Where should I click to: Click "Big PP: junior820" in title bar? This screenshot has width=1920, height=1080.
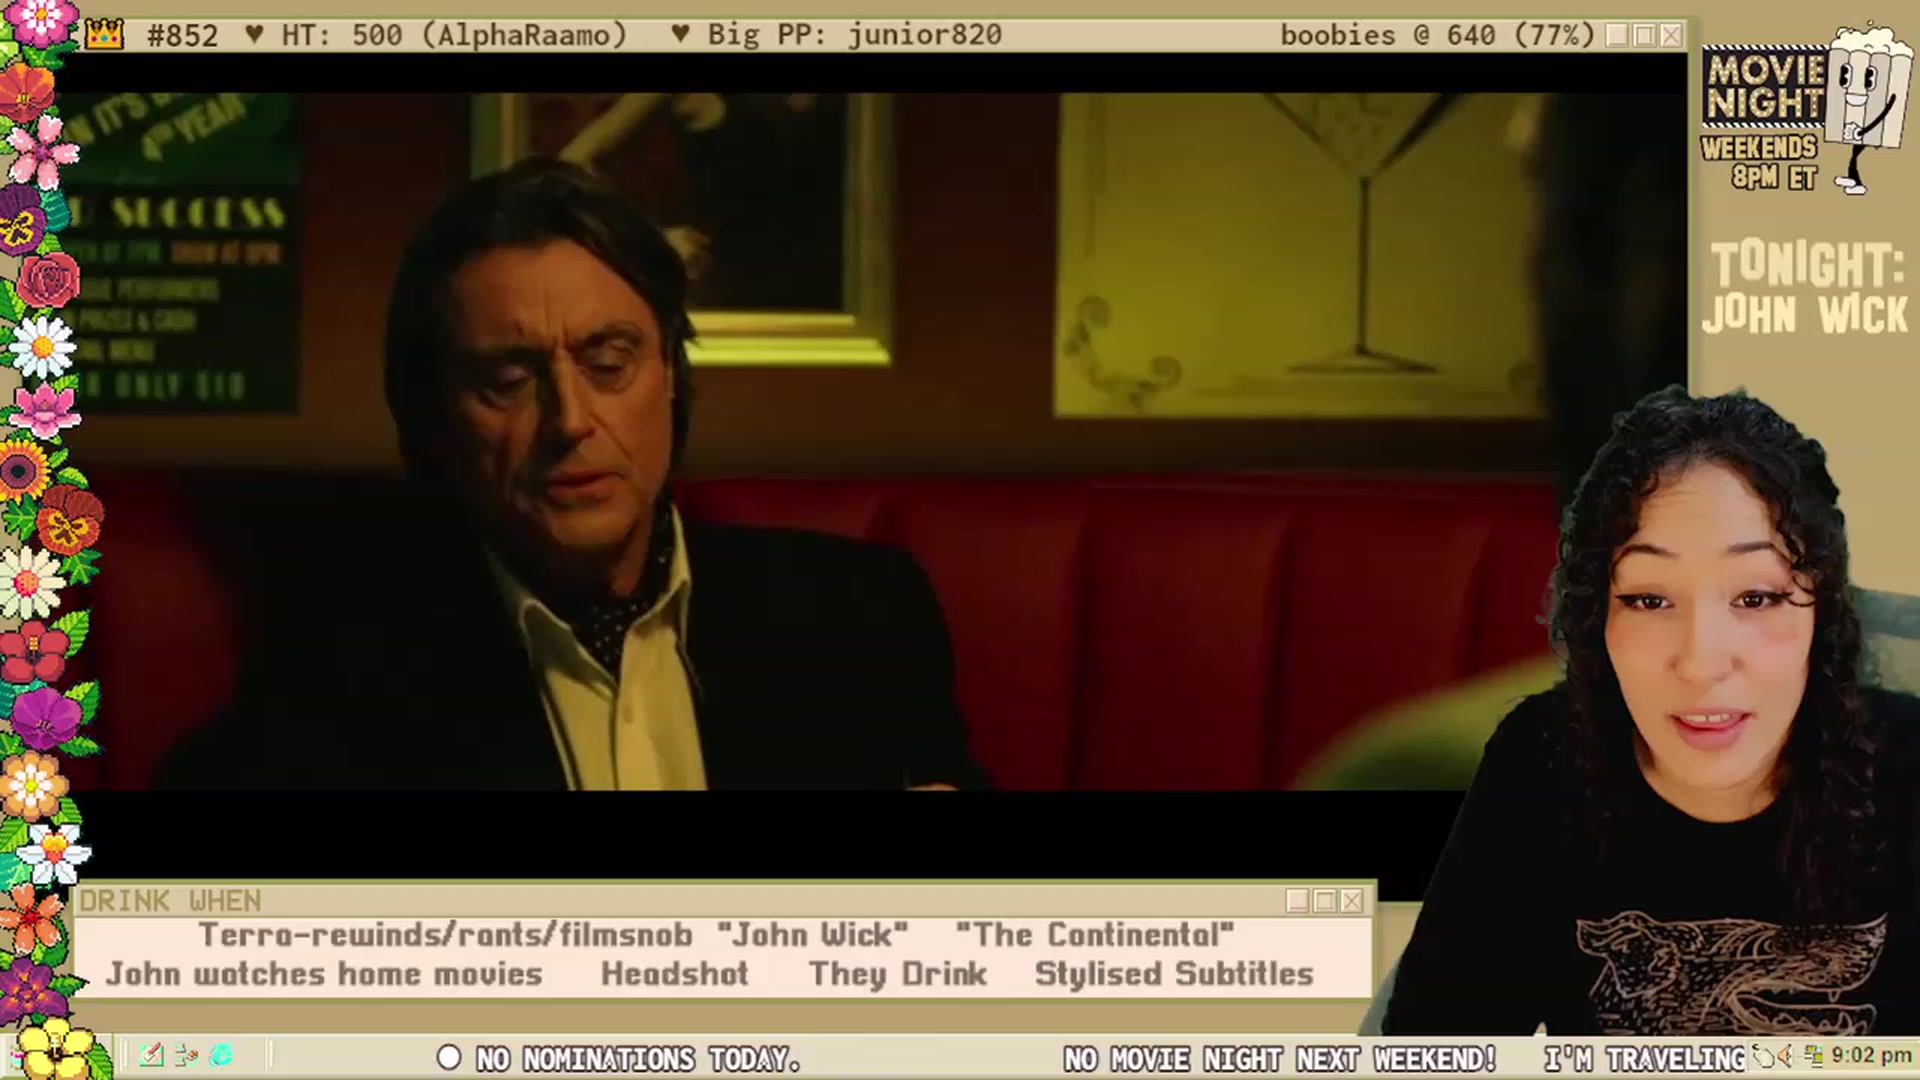pos(854,35)
